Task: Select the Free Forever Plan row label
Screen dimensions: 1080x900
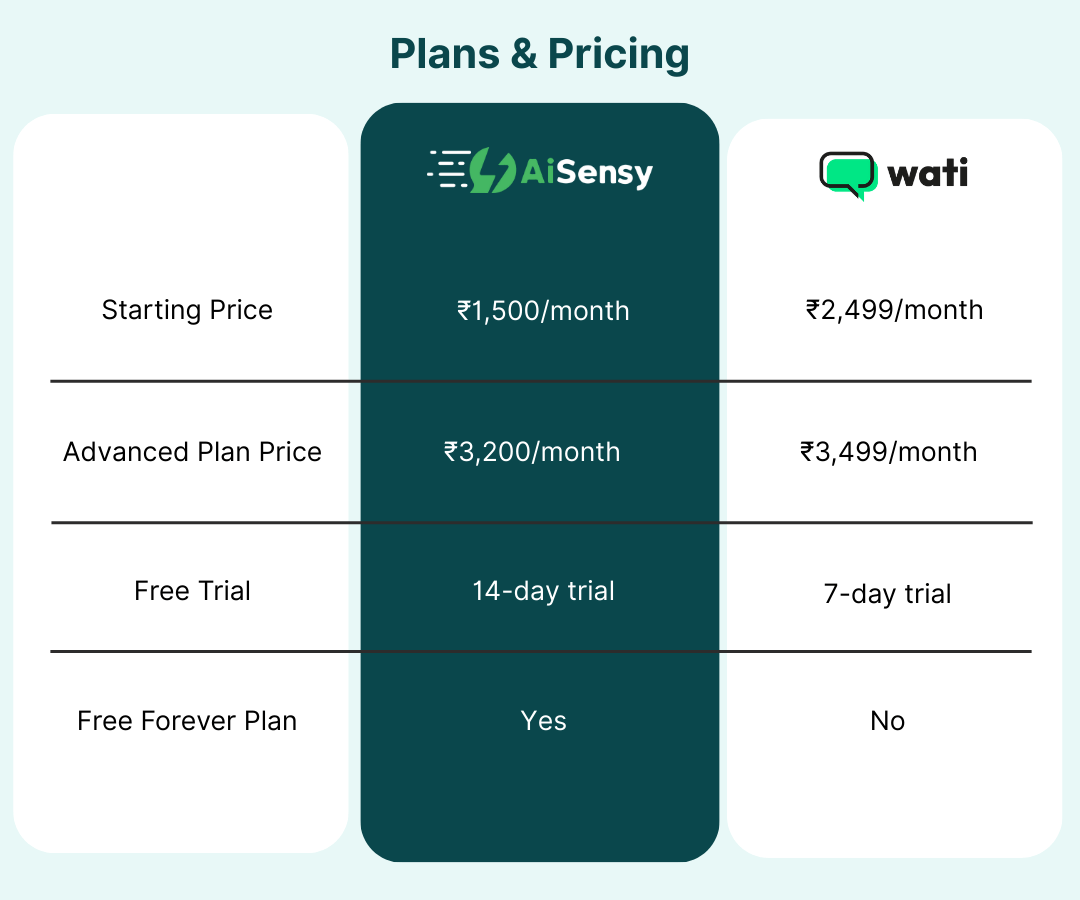Action: (187, 721)
